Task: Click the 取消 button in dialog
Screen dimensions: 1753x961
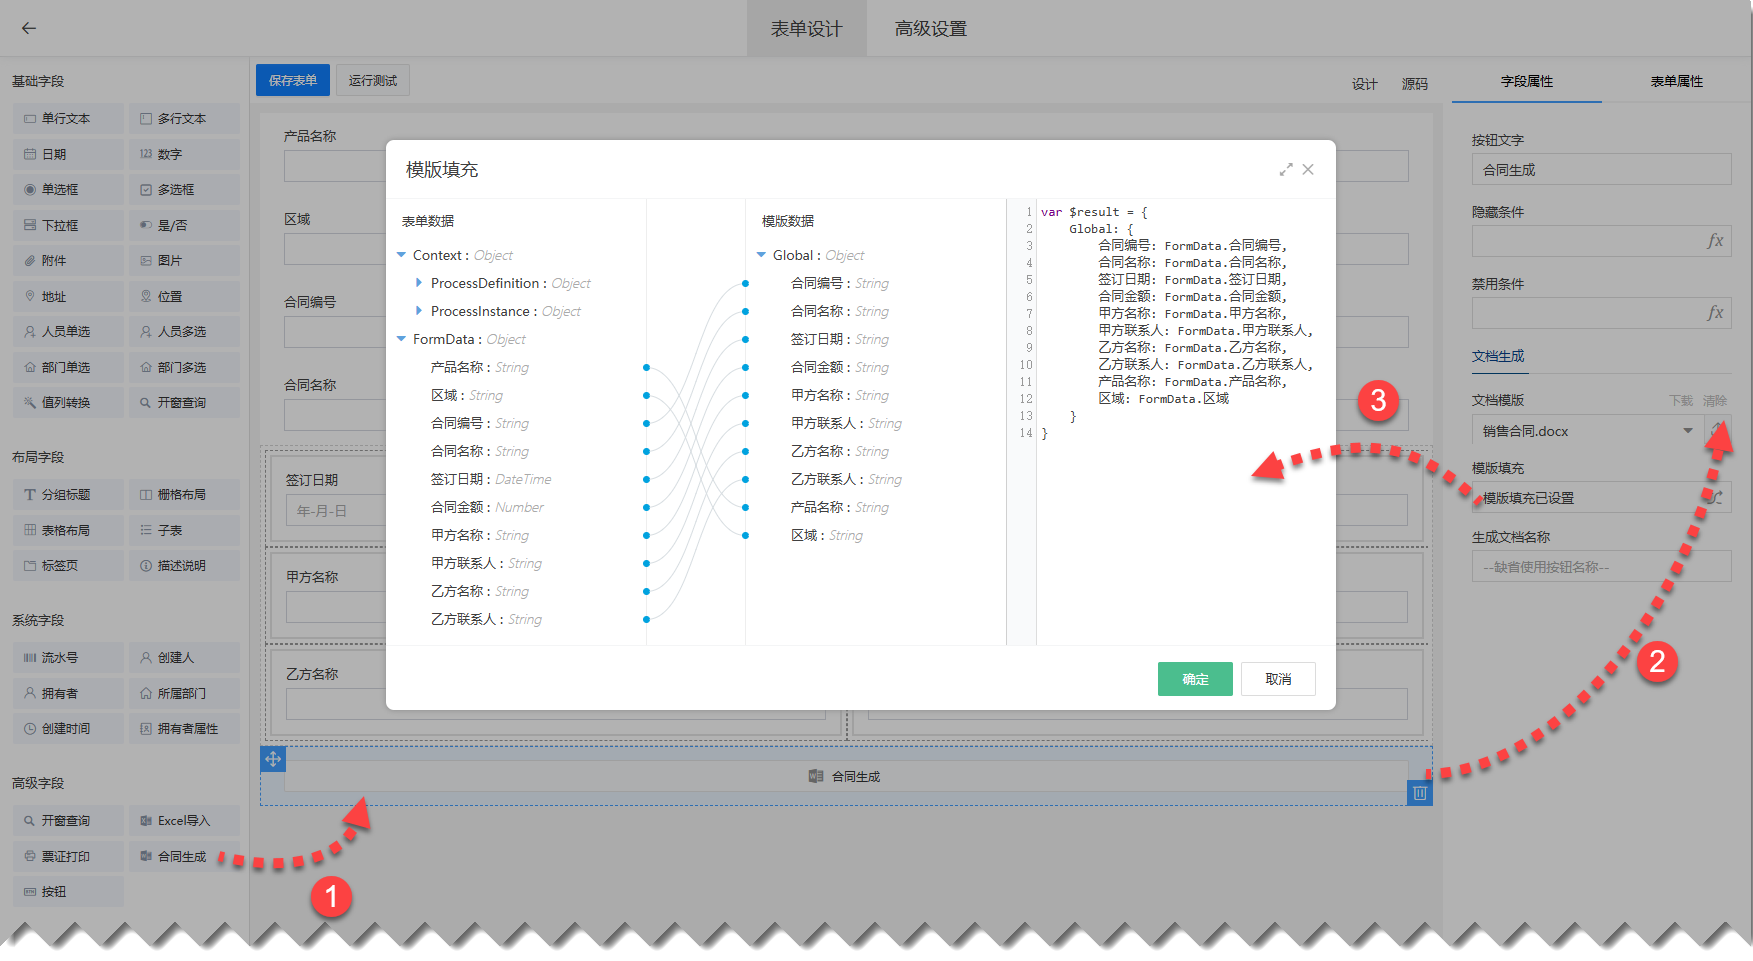Action: [1277, 679]
